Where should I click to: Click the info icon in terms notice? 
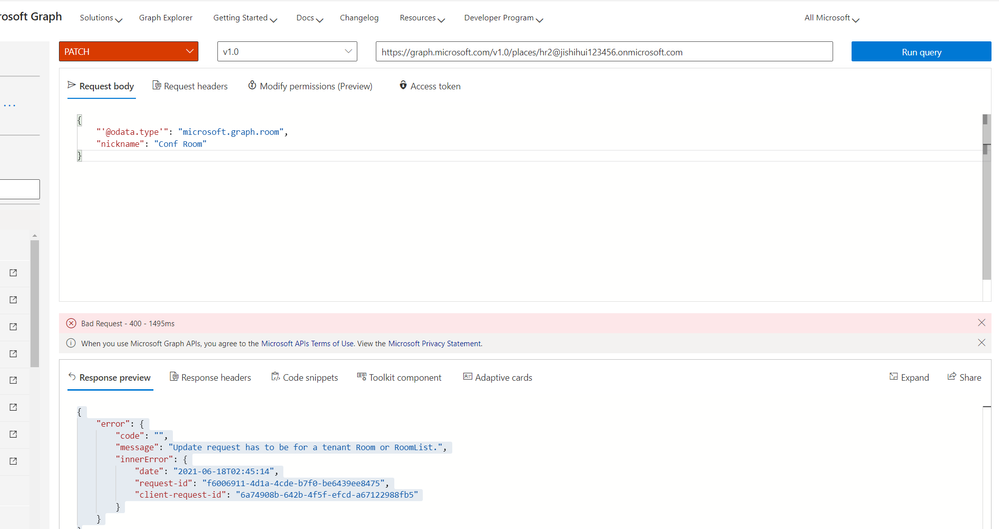(71, 343)
